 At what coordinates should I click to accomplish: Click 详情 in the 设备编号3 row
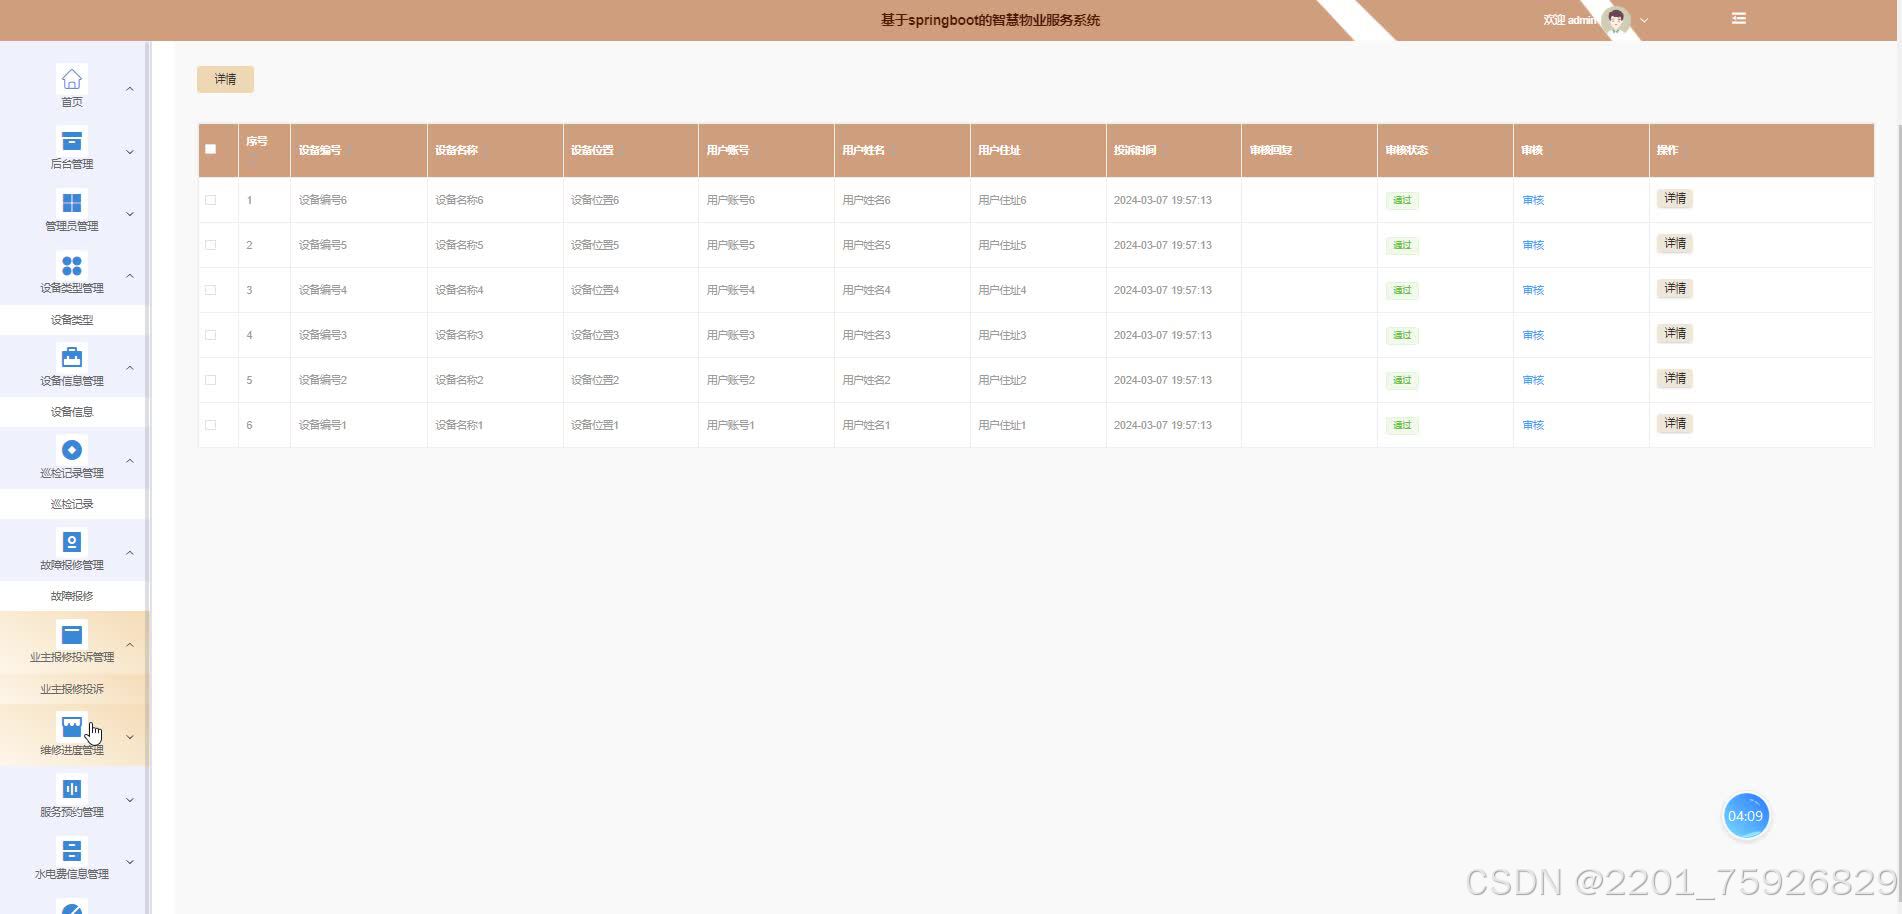pyautogui.click(x=1675, y=334)
